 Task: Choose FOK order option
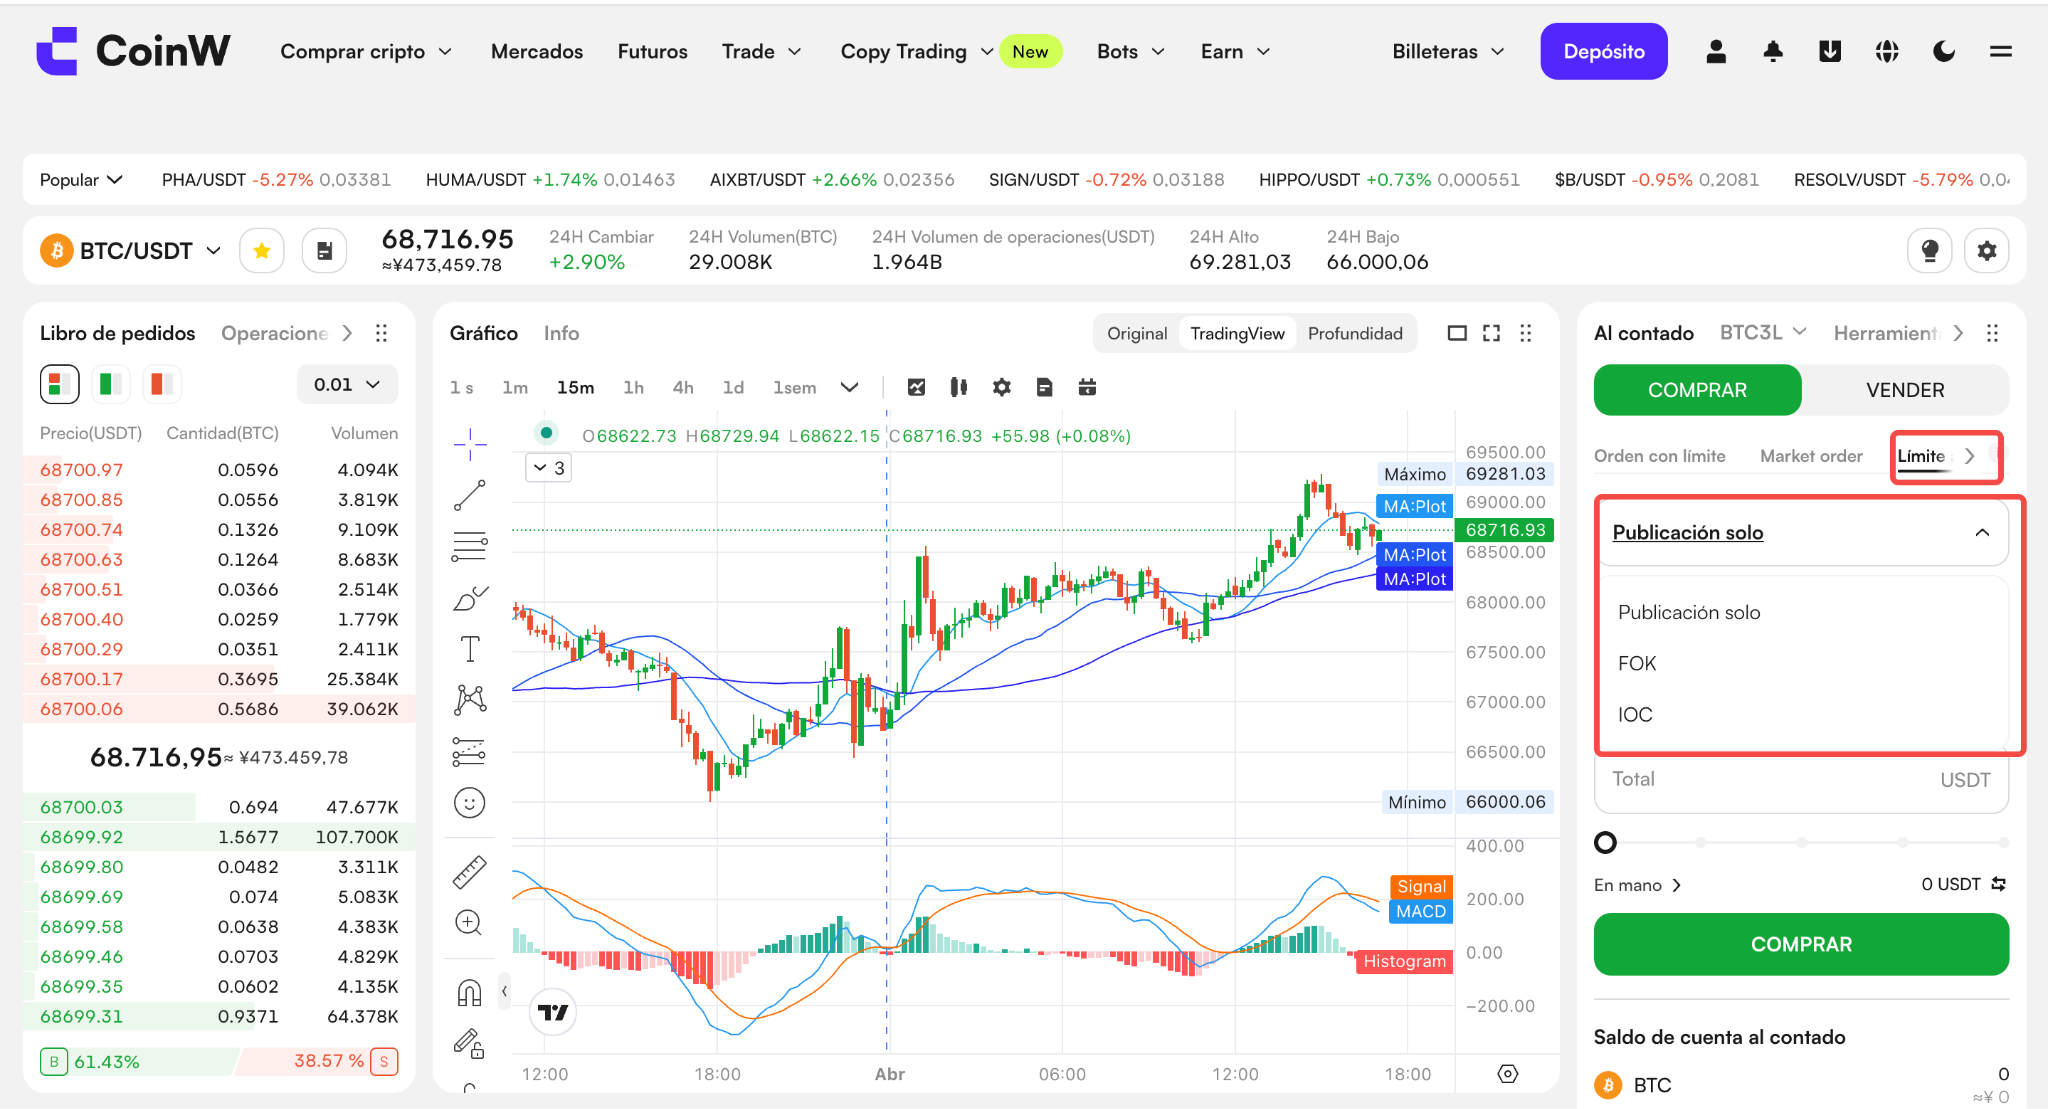(1637, 663)
